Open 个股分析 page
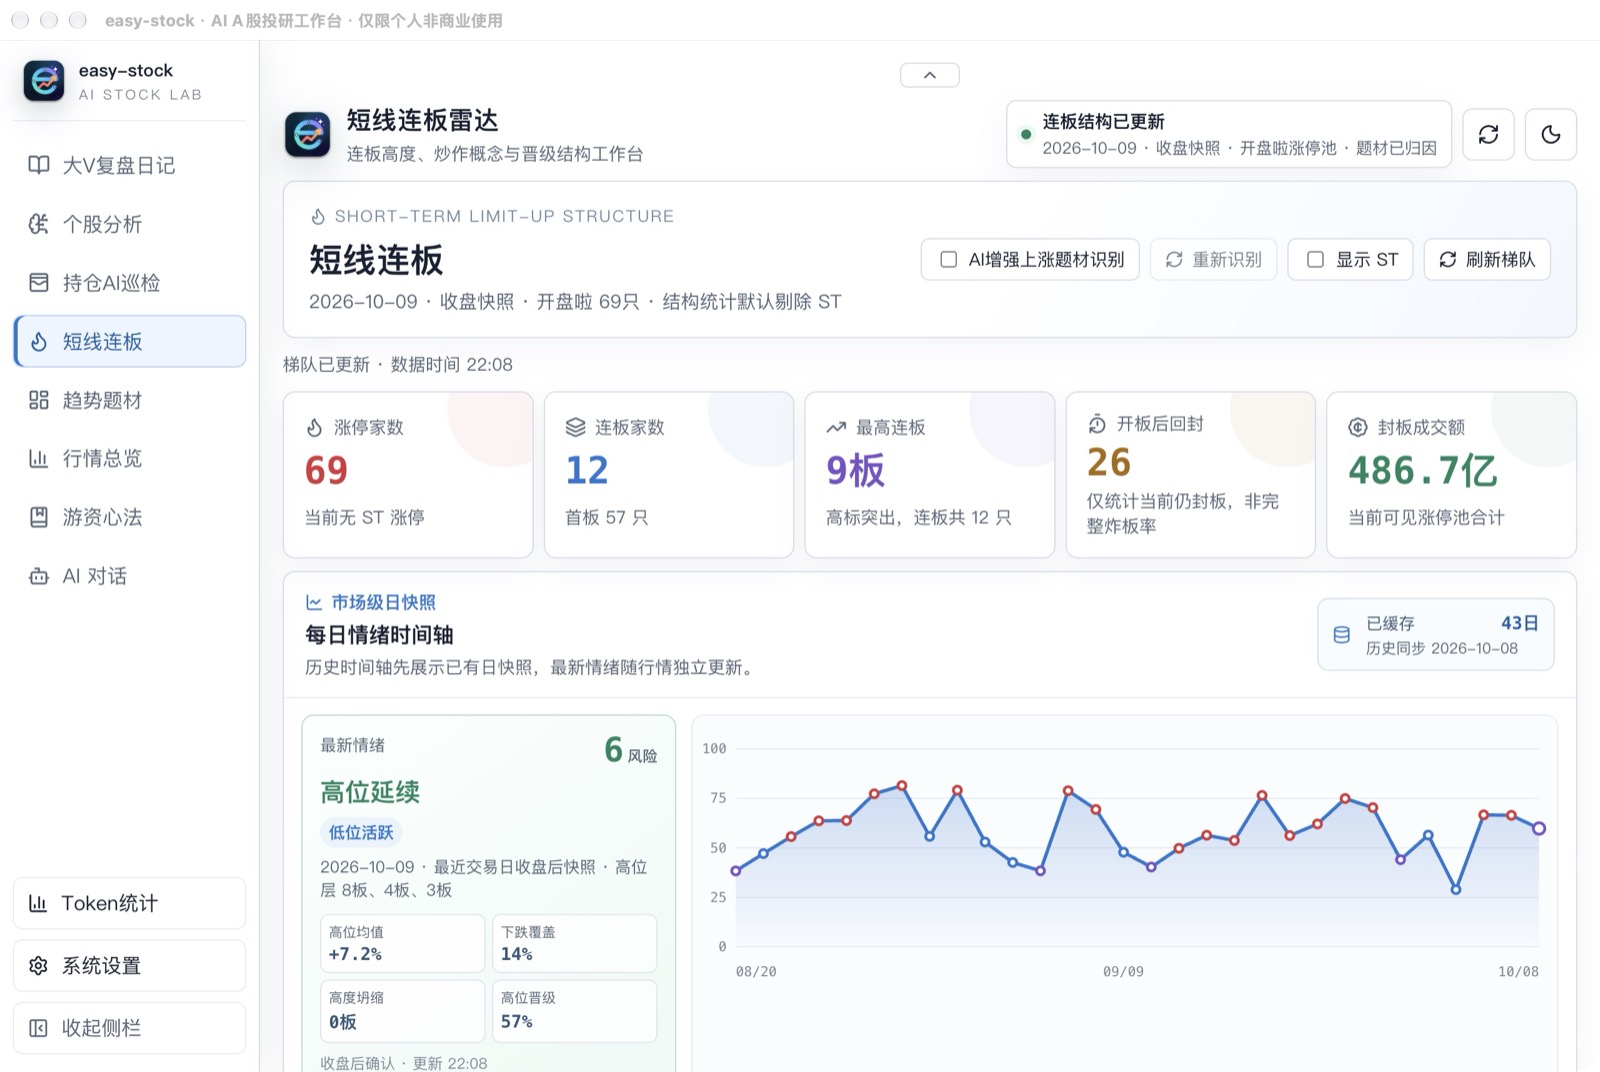 click(130, 224)
